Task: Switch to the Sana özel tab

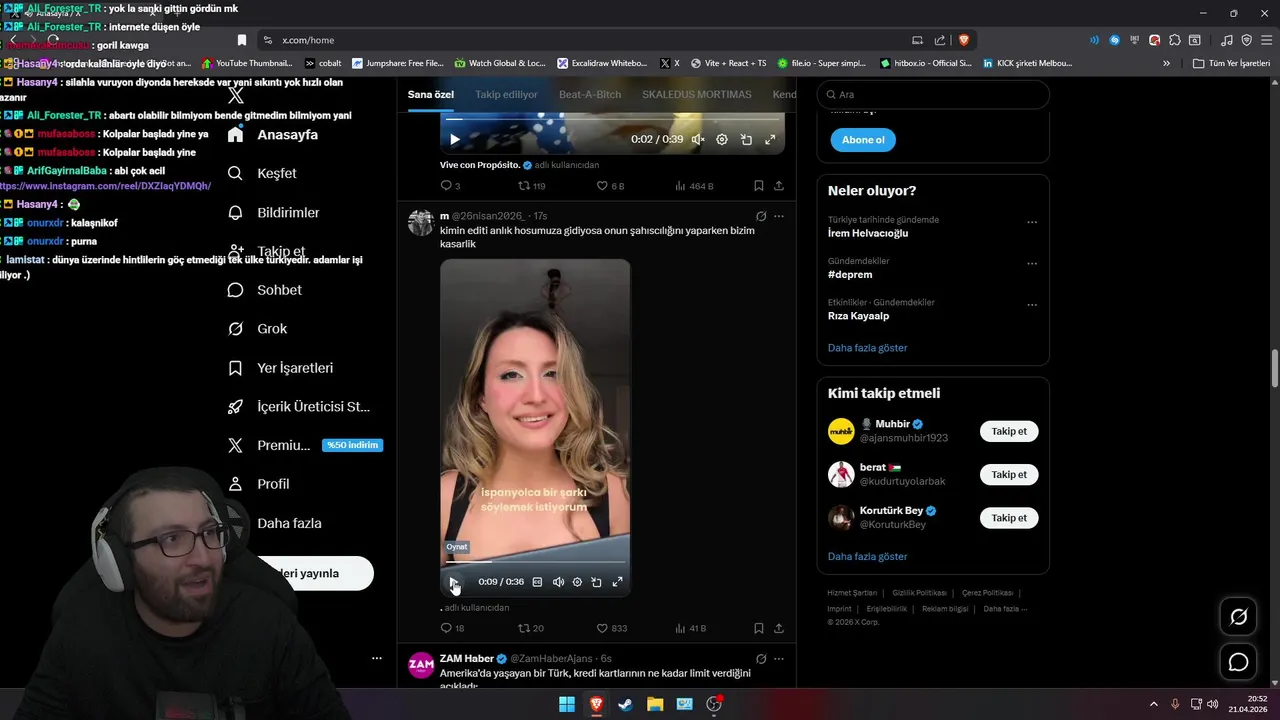Action: [431, 94]
